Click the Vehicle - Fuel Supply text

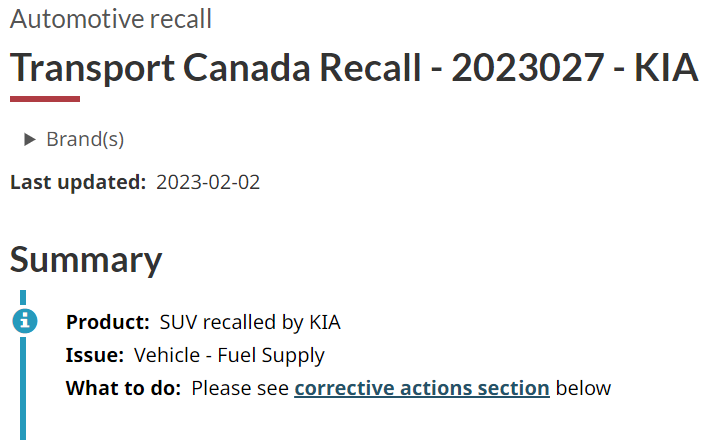pyautogui.click(x=229, y=356)
